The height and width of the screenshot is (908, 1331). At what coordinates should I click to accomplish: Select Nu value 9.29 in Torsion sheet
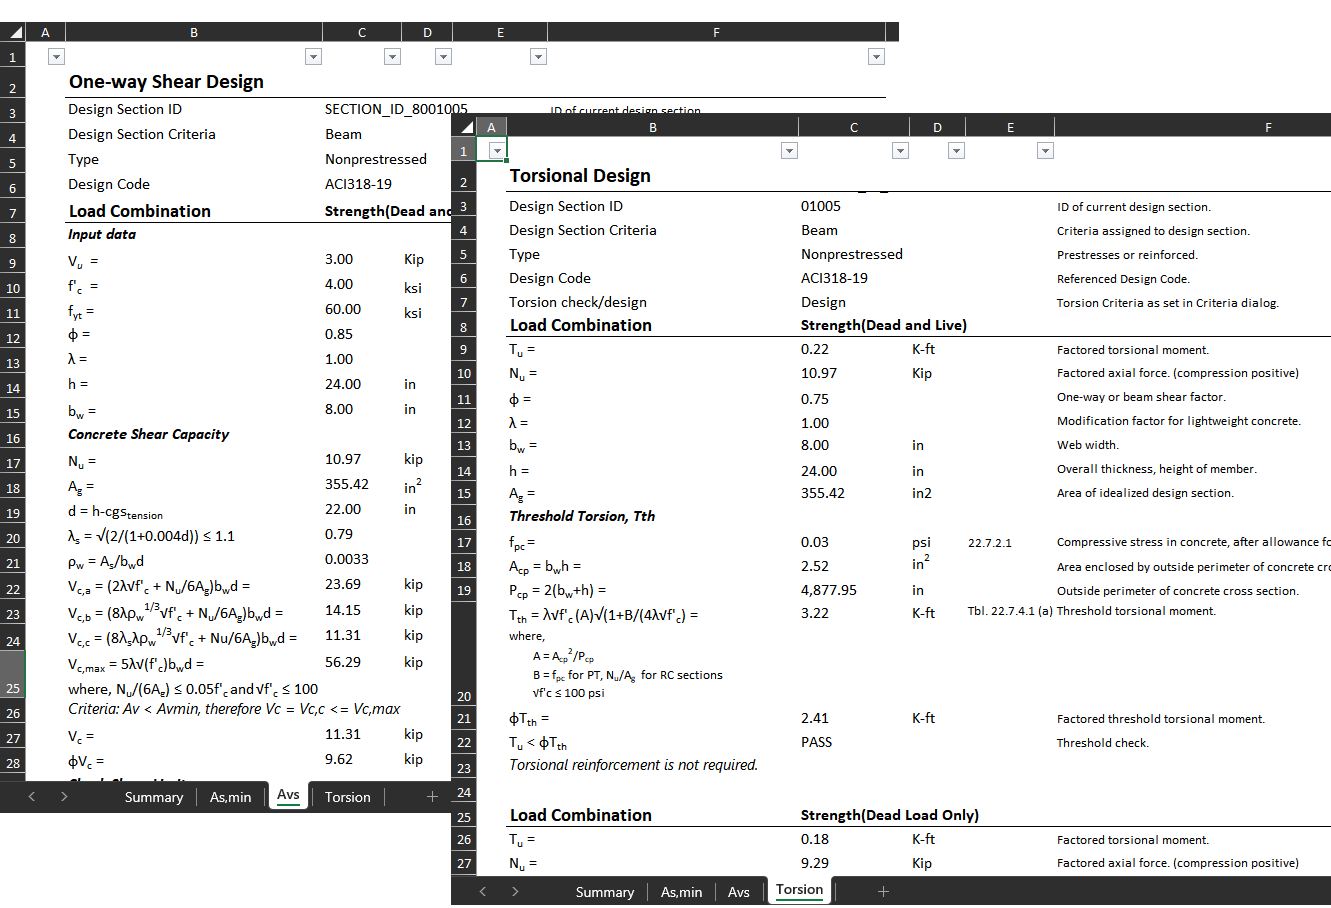tap(815, 862)
